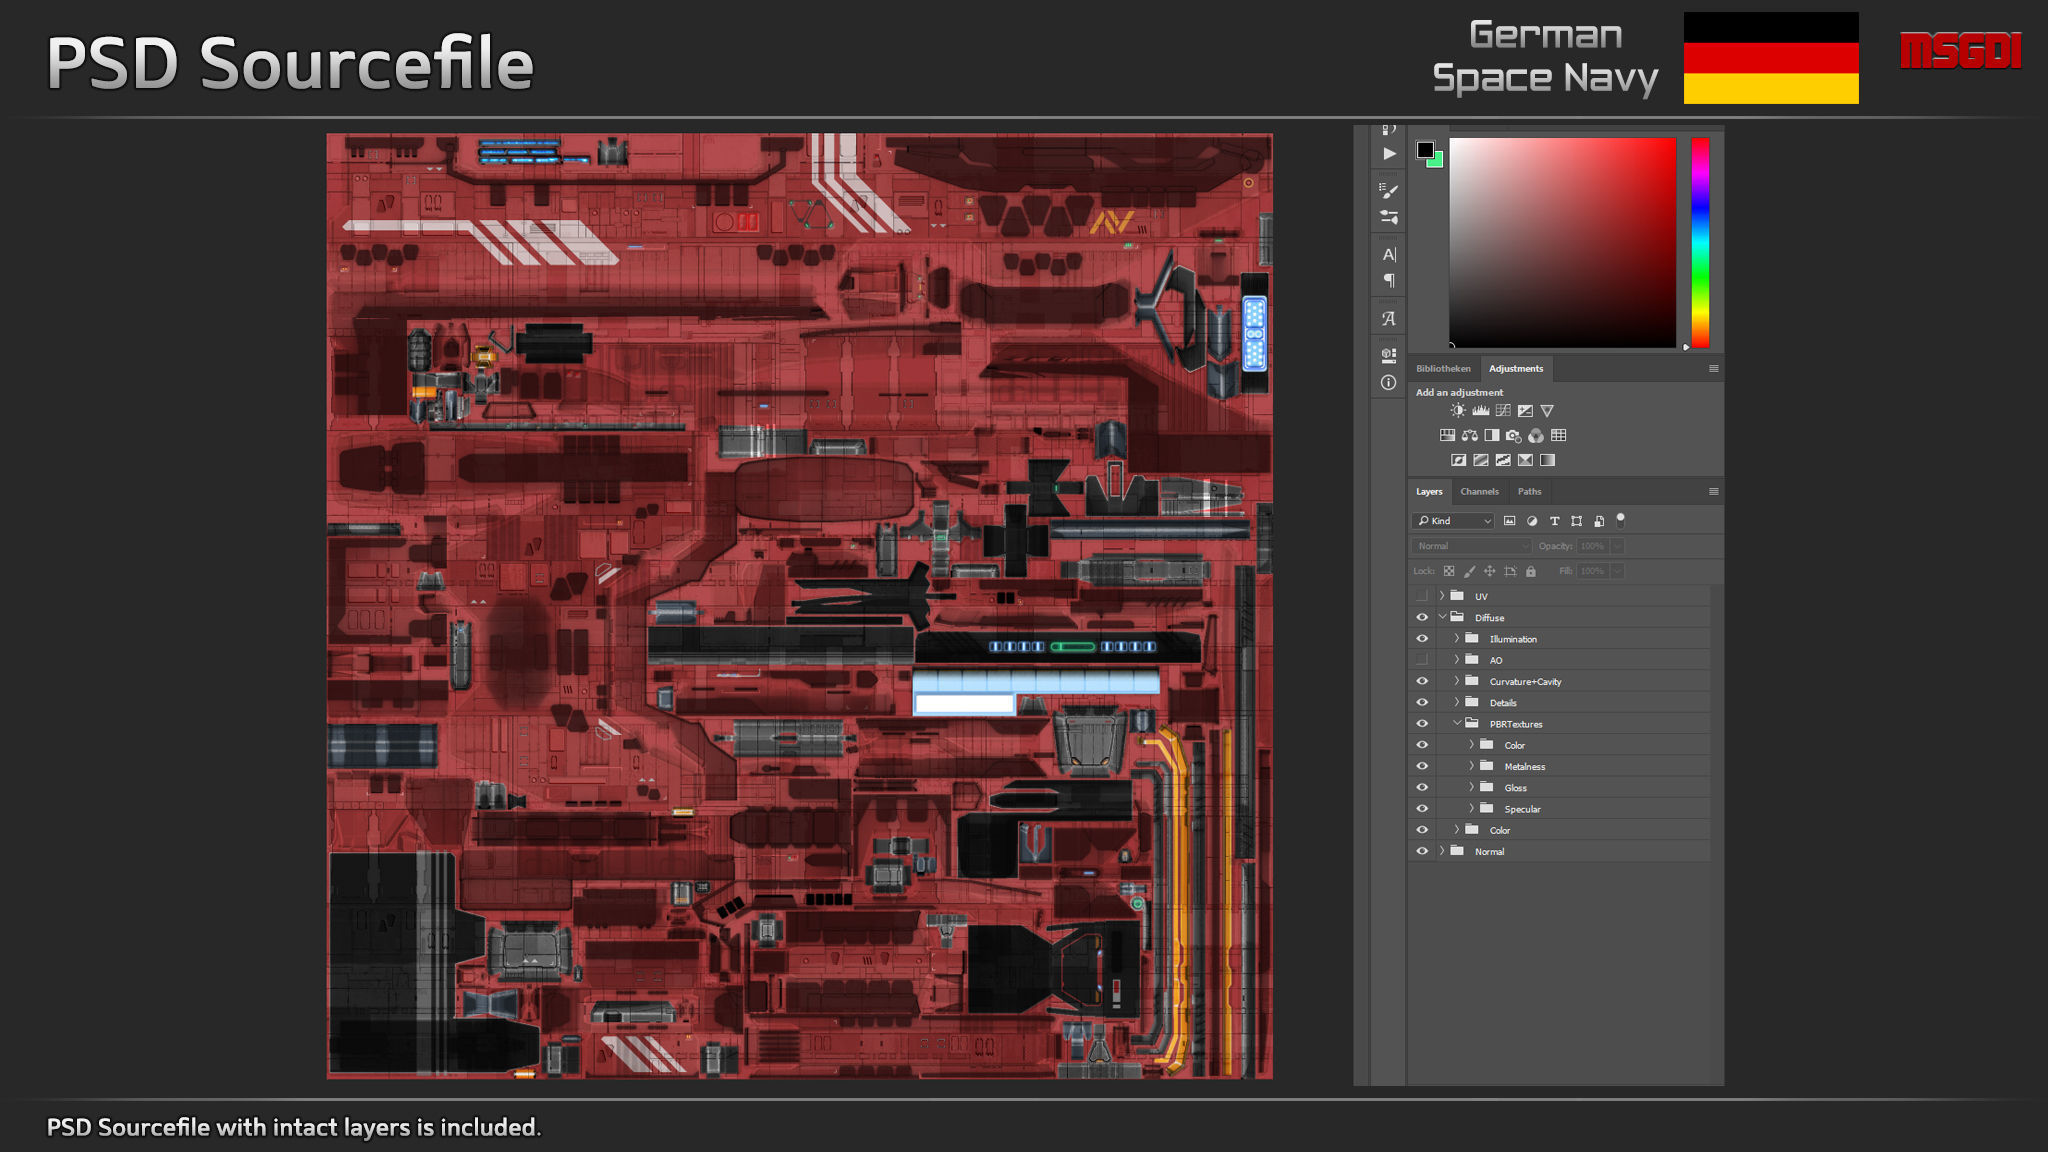Screen dimensions: 2048x1152
Task: Show the hidden AO layer group
Action: [1422, 660]
